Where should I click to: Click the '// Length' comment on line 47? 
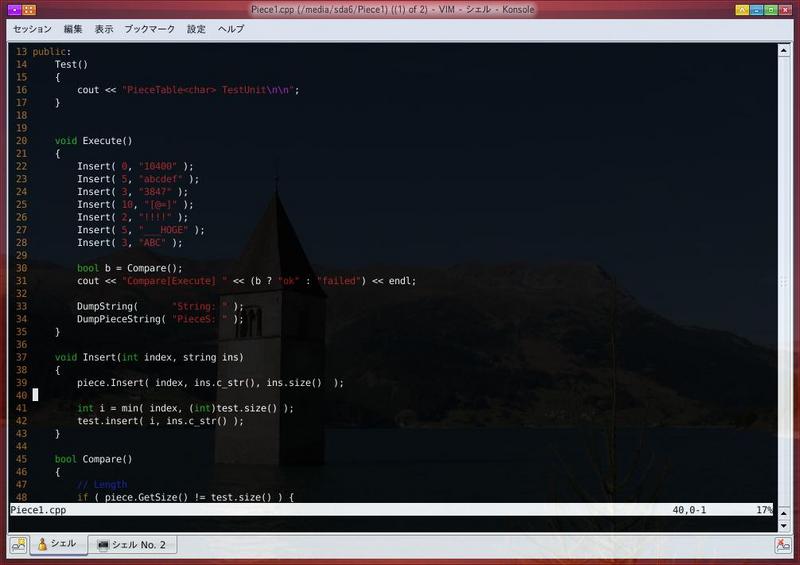pos(102,484)
